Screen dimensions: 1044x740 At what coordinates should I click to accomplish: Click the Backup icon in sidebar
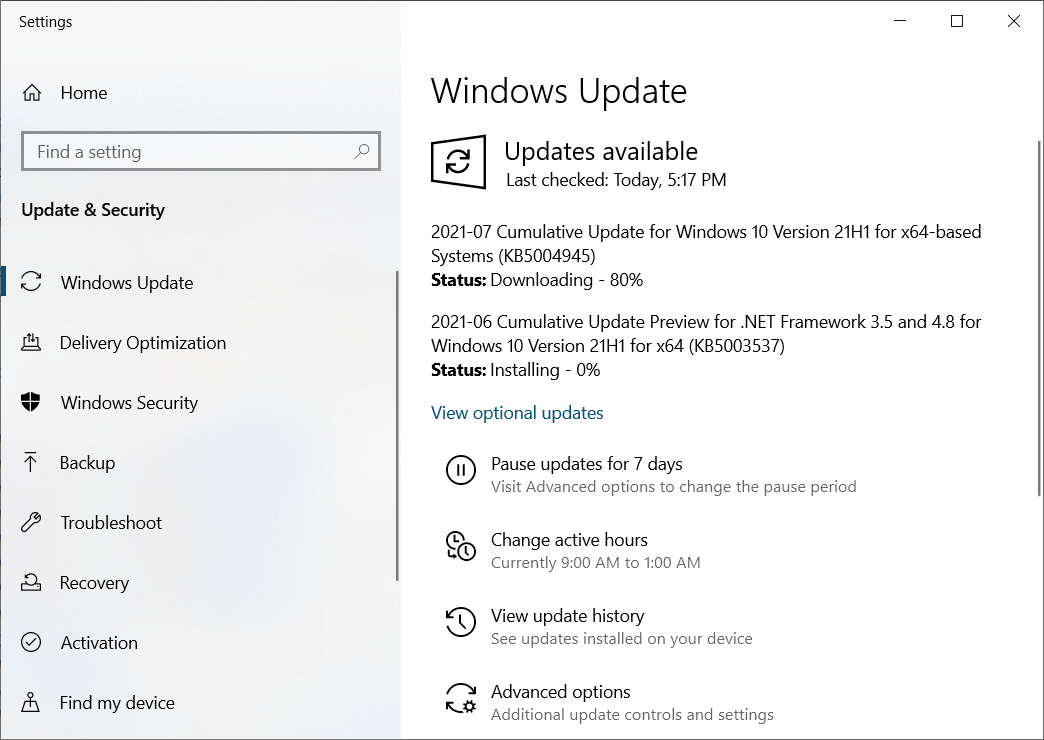(31, 462)
